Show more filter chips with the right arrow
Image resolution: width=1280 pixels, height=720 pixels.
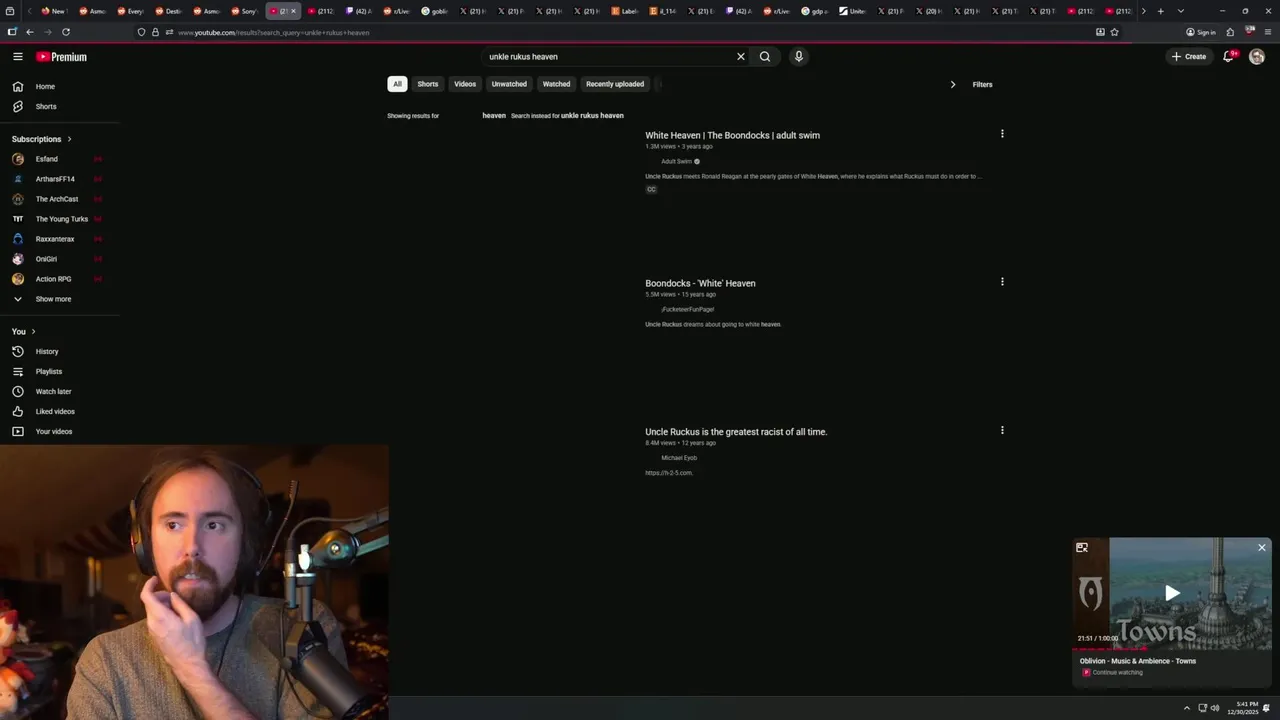click(x=952, y=85)
